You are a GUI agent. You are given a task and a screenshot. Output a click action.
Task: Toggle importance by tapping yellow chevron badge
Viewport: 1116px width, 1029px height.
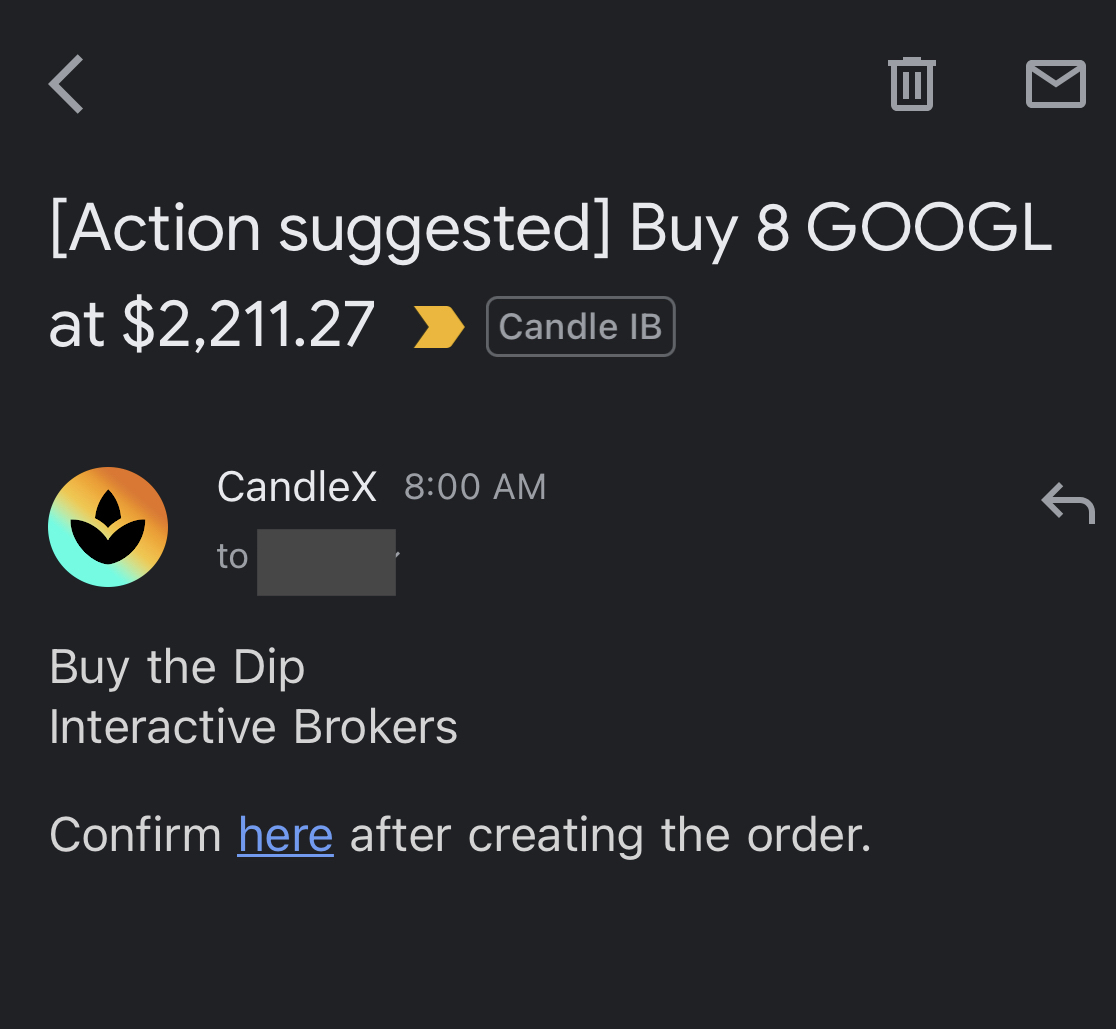[x=437, y=326]
